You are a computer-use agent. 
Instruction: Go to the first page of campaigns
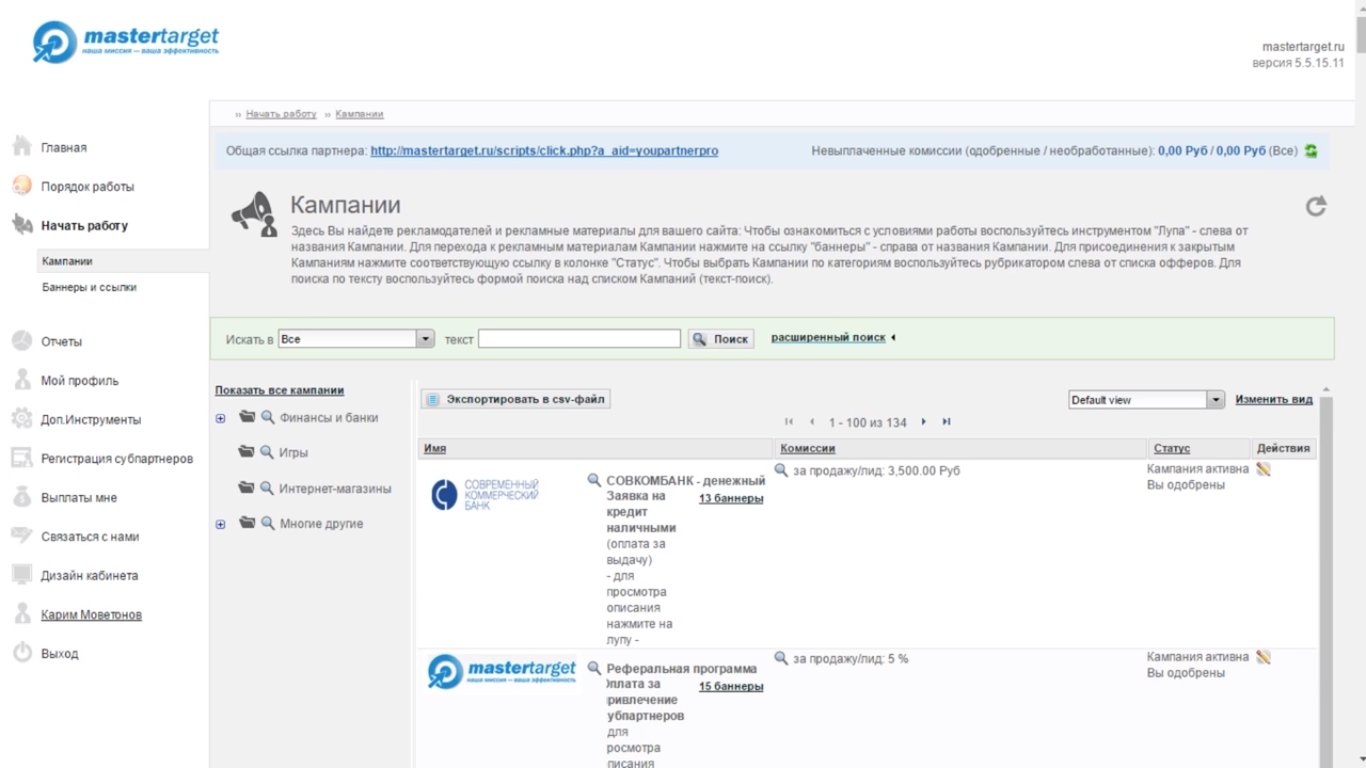pos(789,422)
